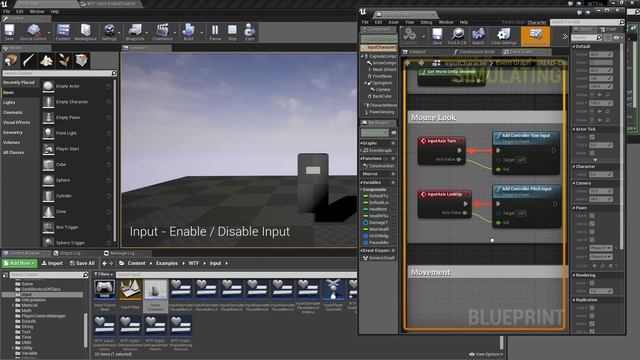Open main Settings dropdown arrow

[x=120, y=32]
